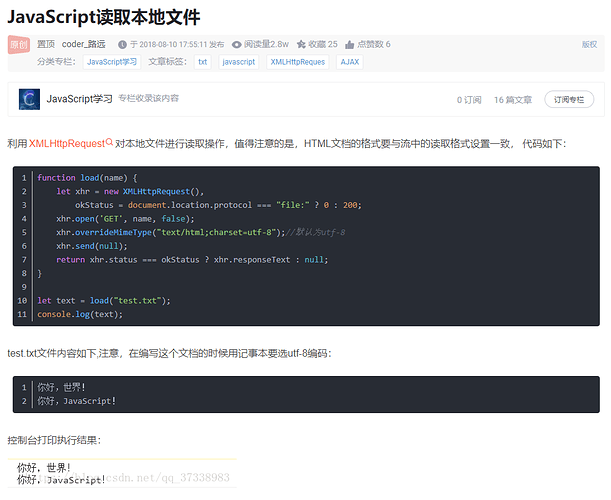This screenshot has height=500, width=611.
Task: Open the JavaScript学习 category tag
Action: tap(112, 62)
